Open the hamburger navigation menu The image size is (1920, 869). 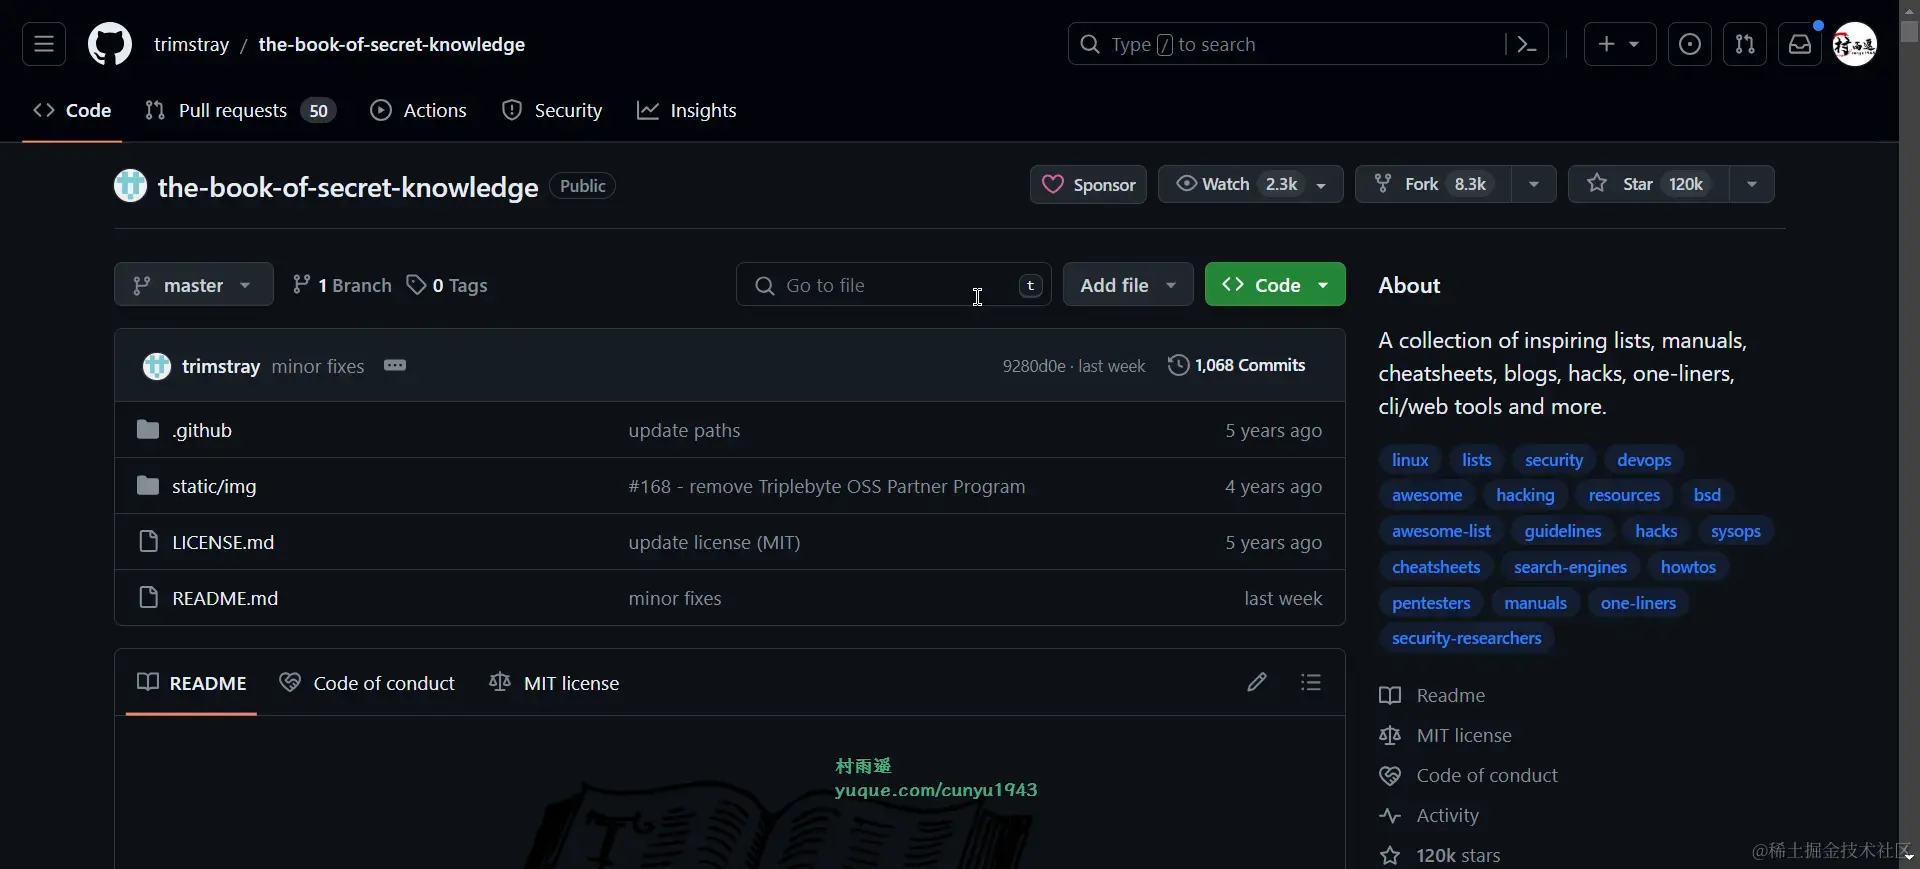pos(44,44)
